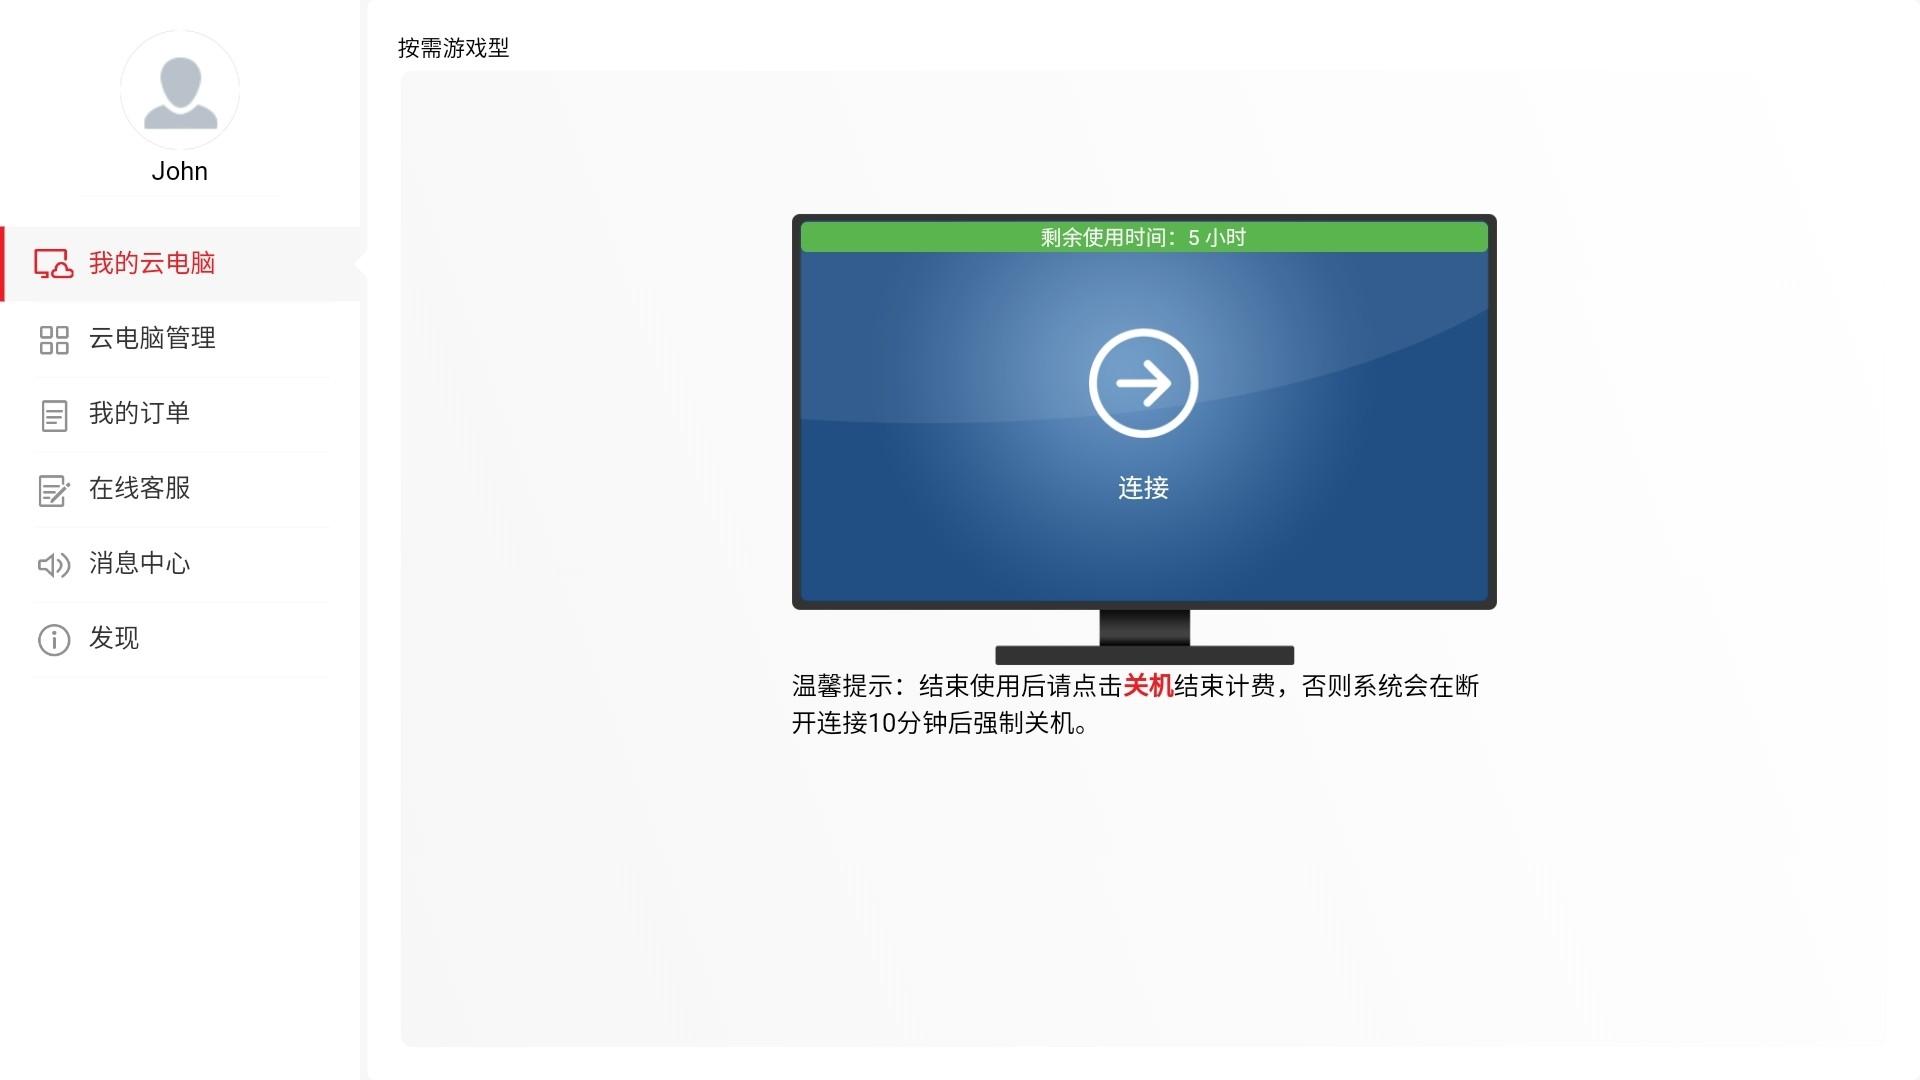Click the user avatar picture

click(x=180, y=90)
